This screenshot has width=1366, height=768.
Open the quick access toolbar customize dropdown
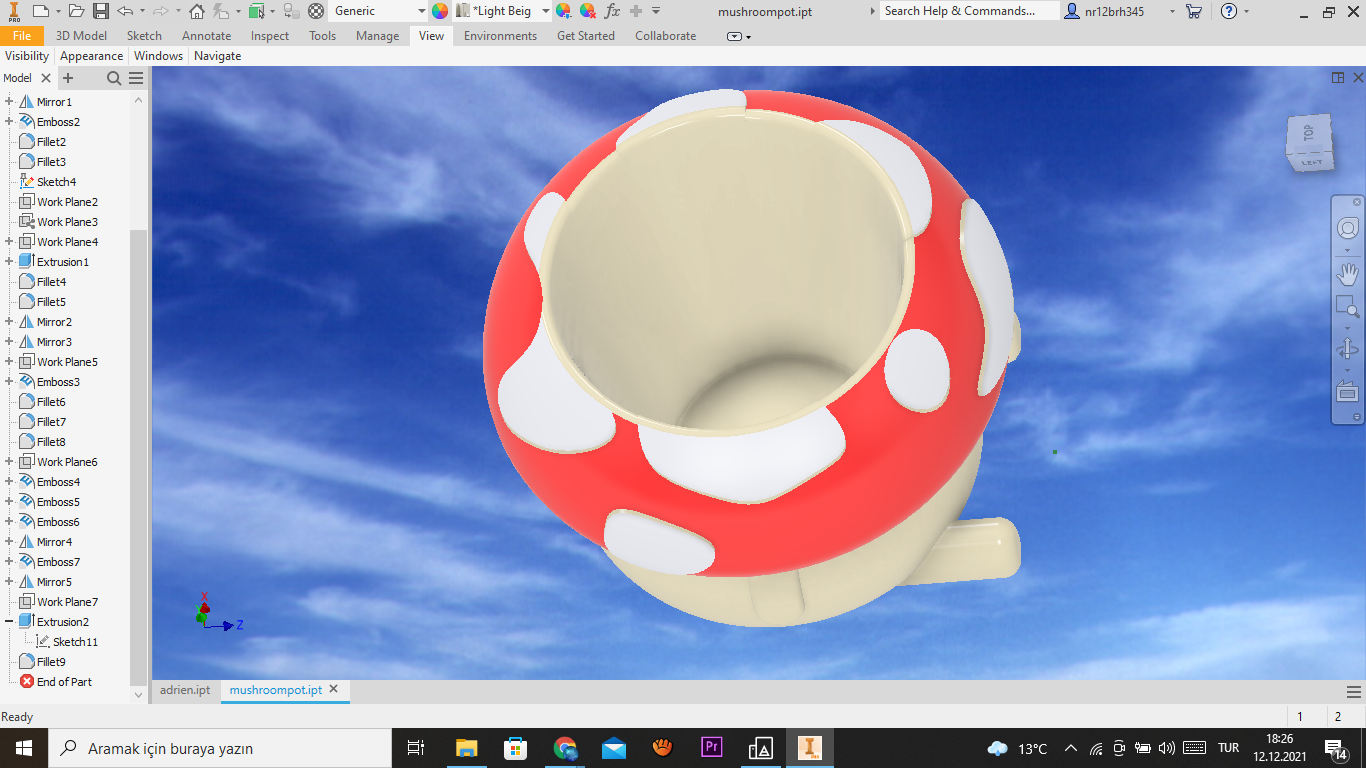coord(656,11)
